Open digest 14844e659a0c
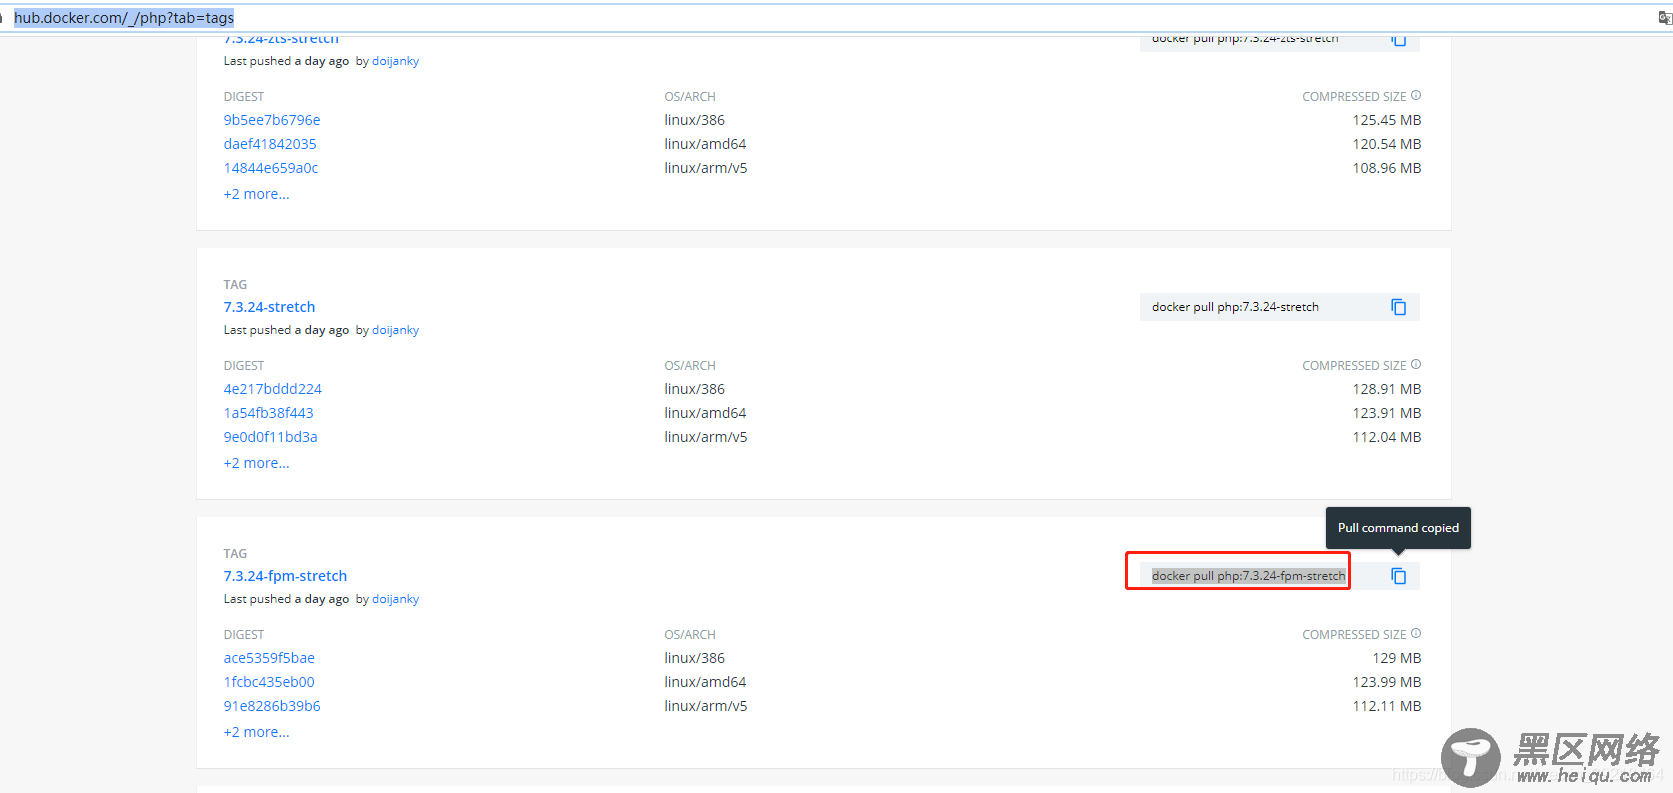The width and height of the screenshot is (1673, 793). click(271, 168)
